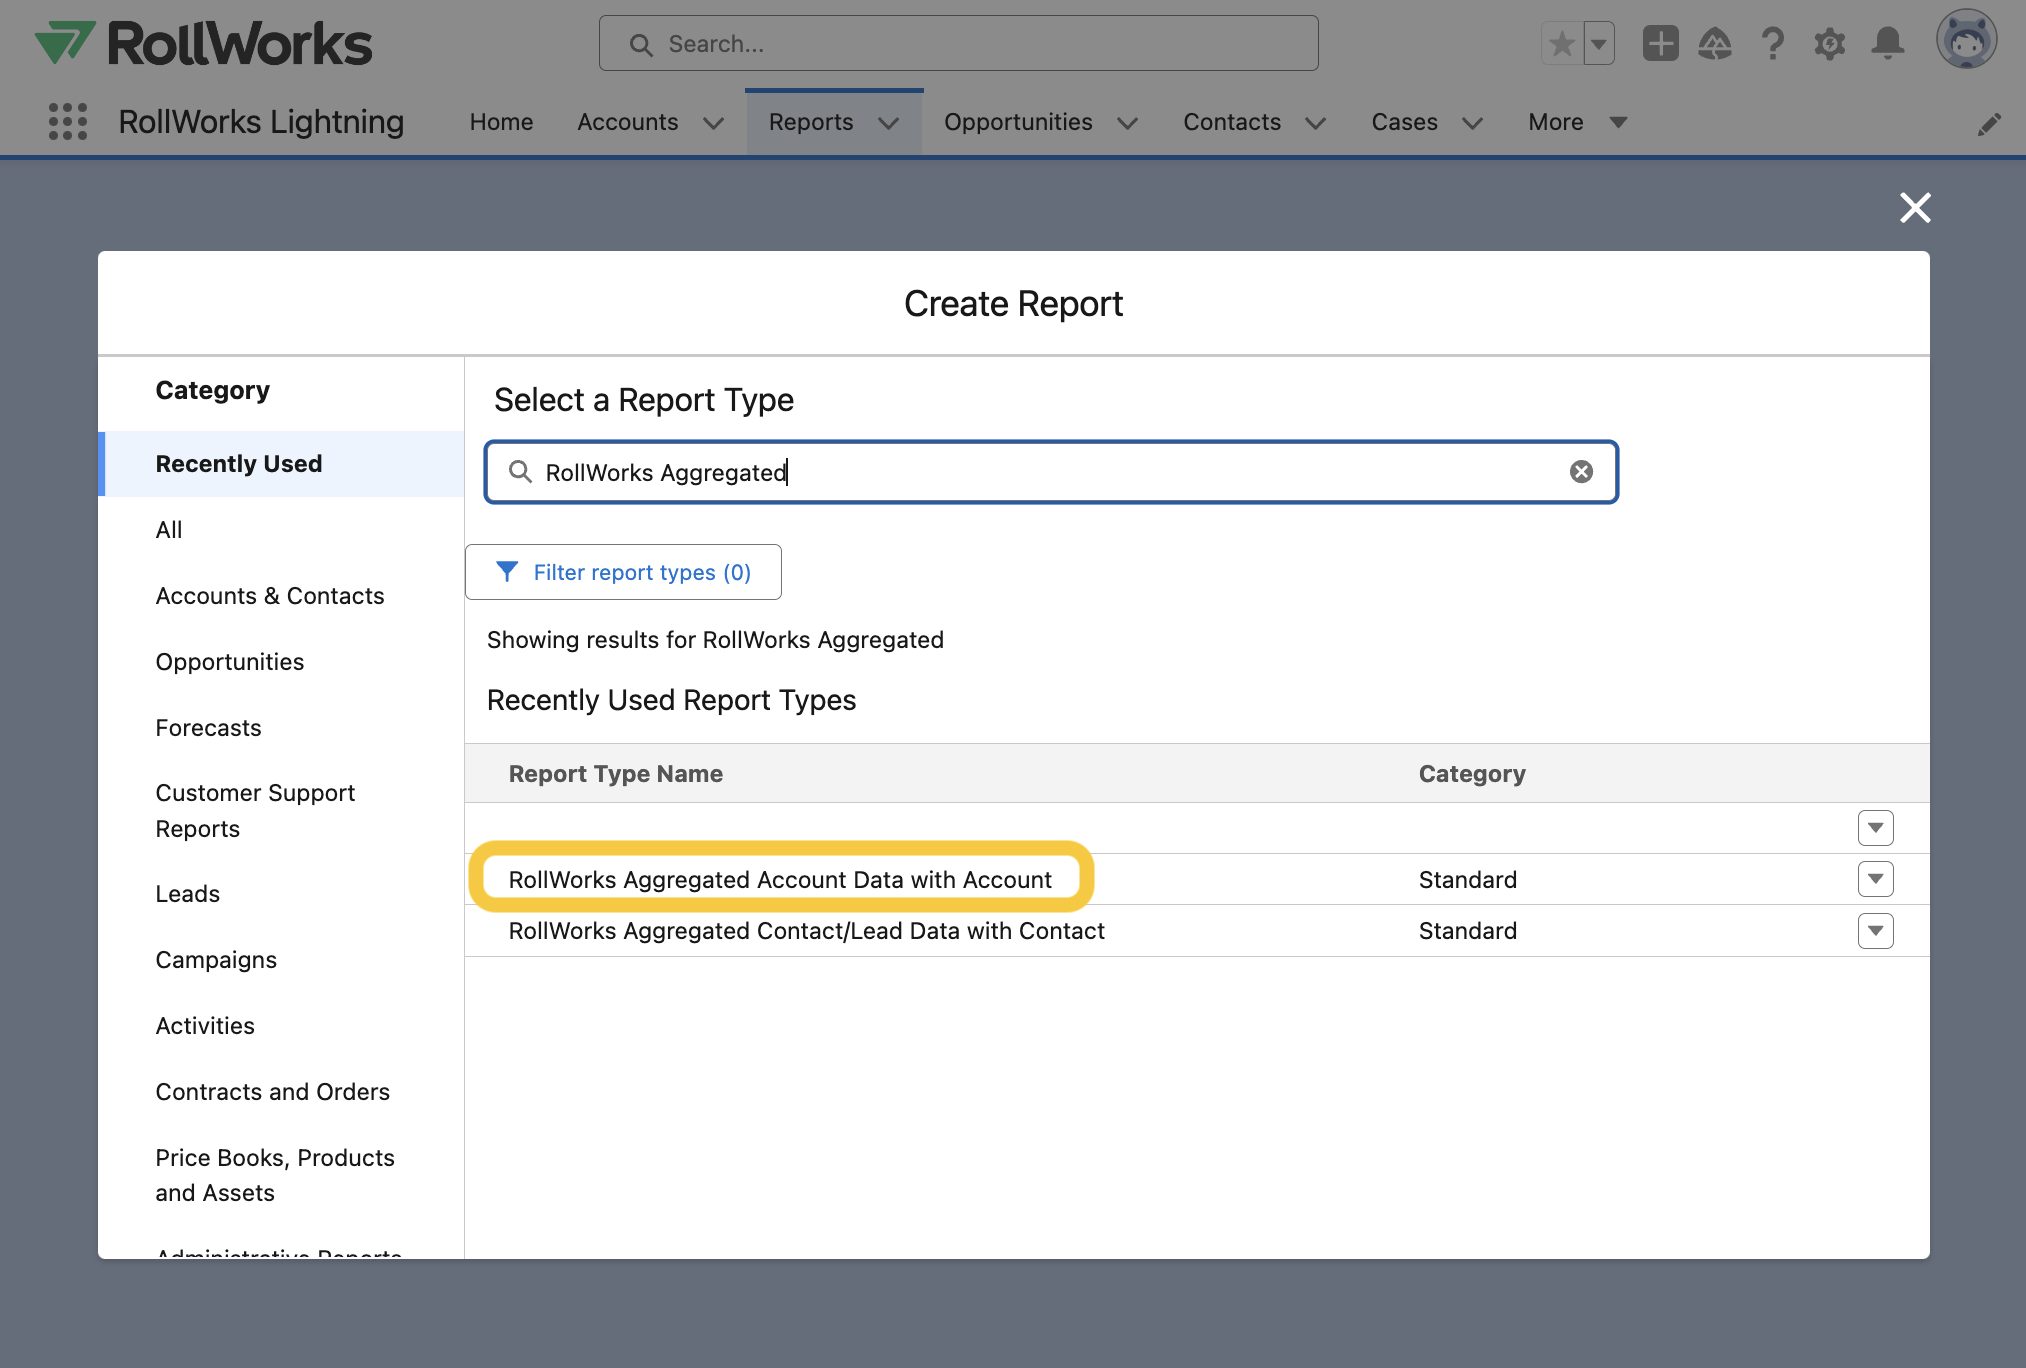Viewport: 2026px width, 1368px height.
Task: Click Filter report types (0) button
Action: click(x=623, y=572)
